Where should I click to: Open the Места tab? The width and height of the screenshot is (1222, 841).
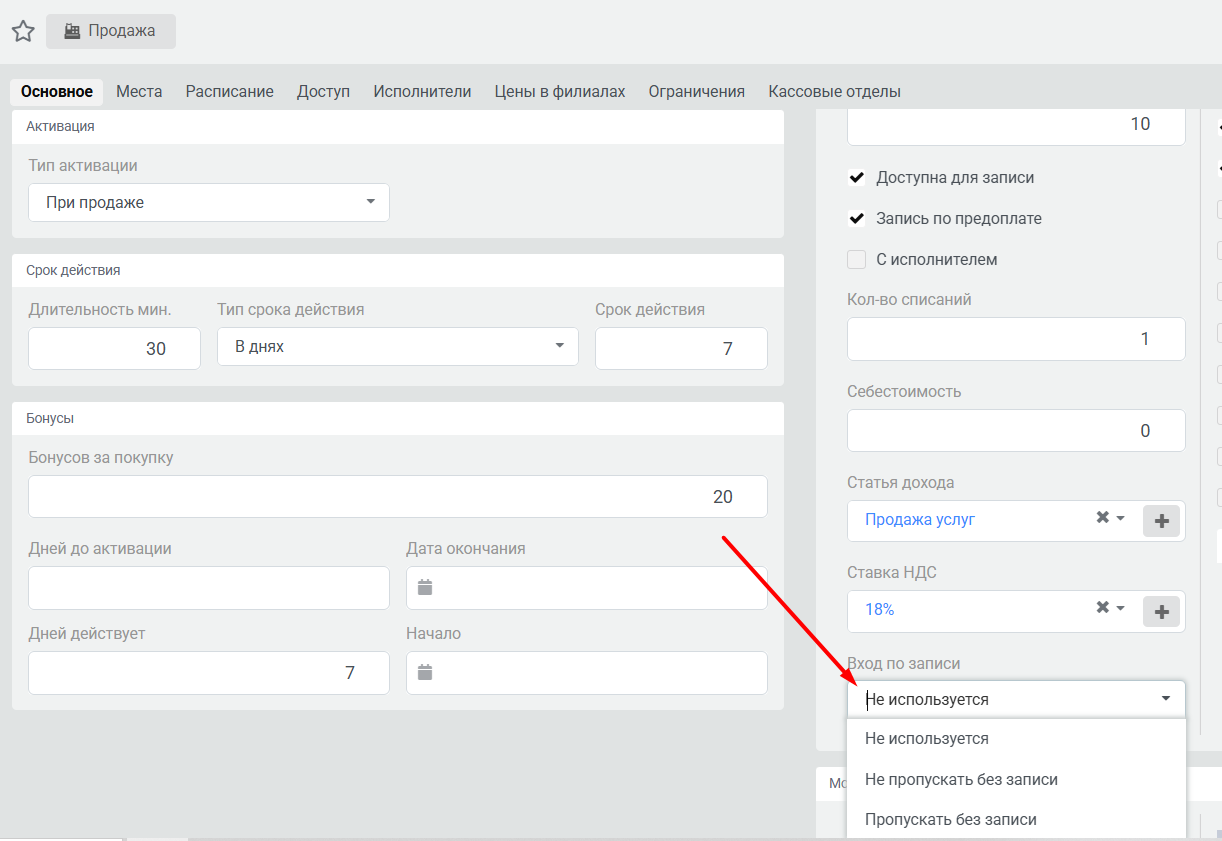click(x=139, y=91)
